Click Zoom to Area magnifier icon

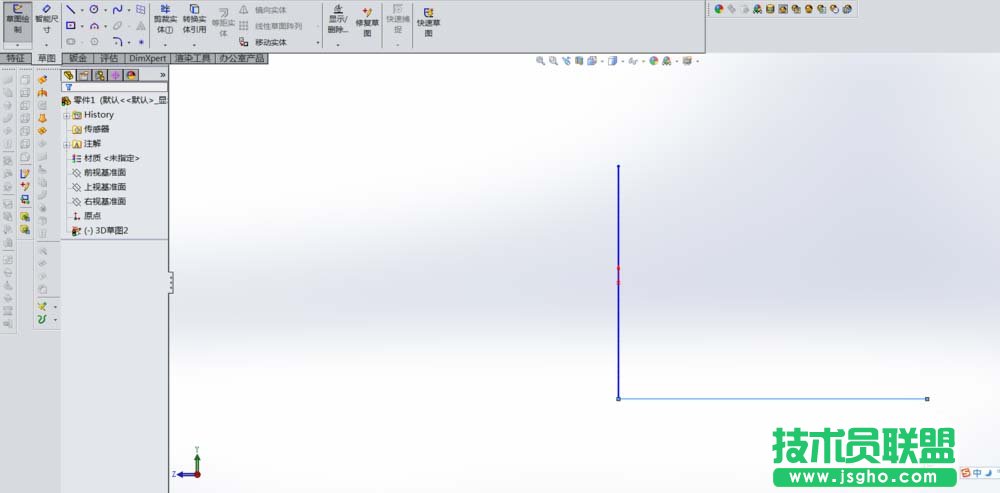(x=553, y=61)
